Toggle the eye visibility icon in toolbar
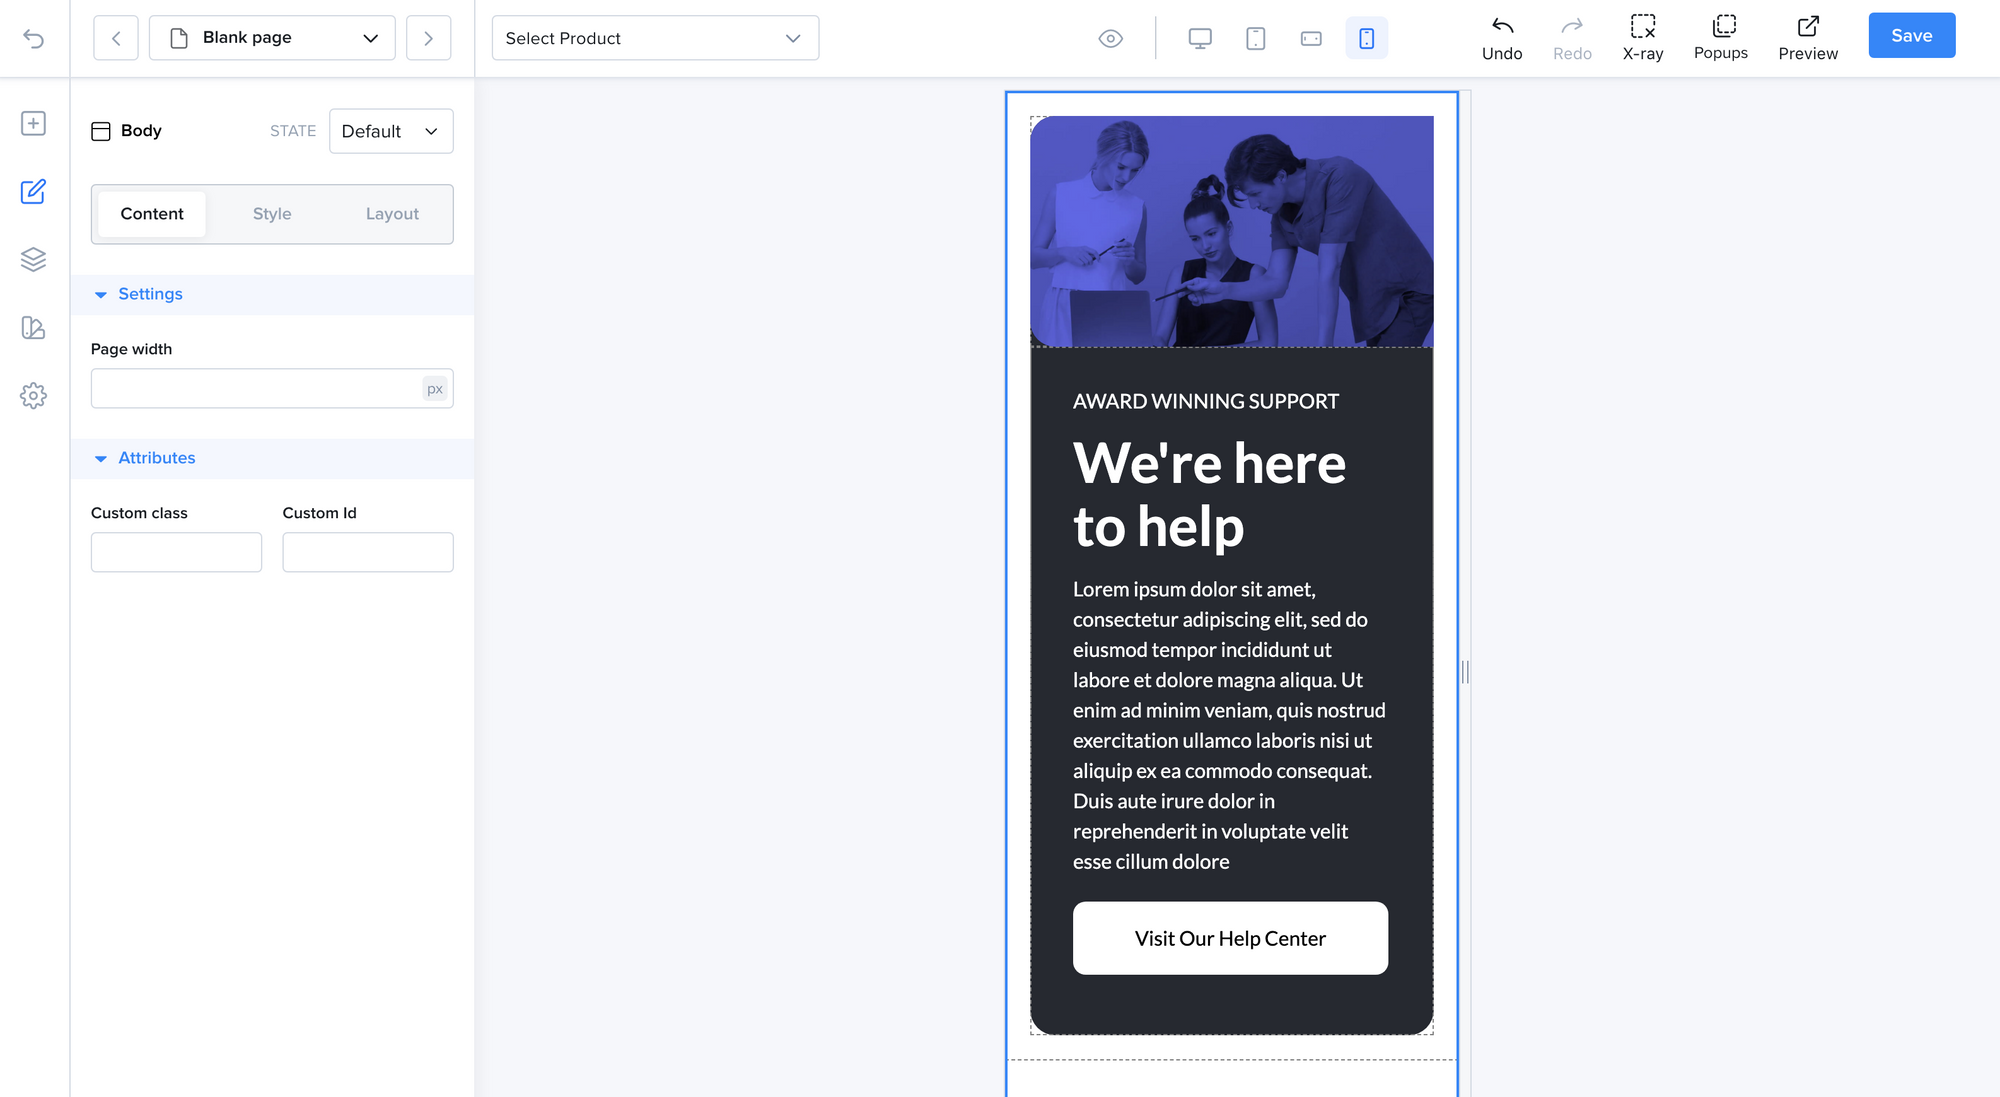The height and width of the screenshot is (1097, 2000). 1110,38
